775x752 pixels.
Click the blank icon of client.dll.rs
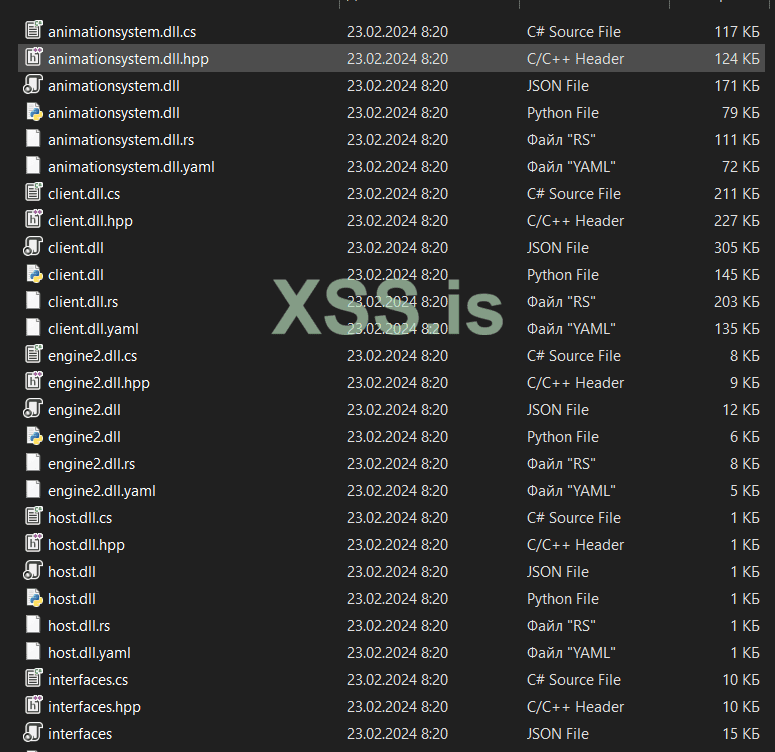tap(33, 301)
